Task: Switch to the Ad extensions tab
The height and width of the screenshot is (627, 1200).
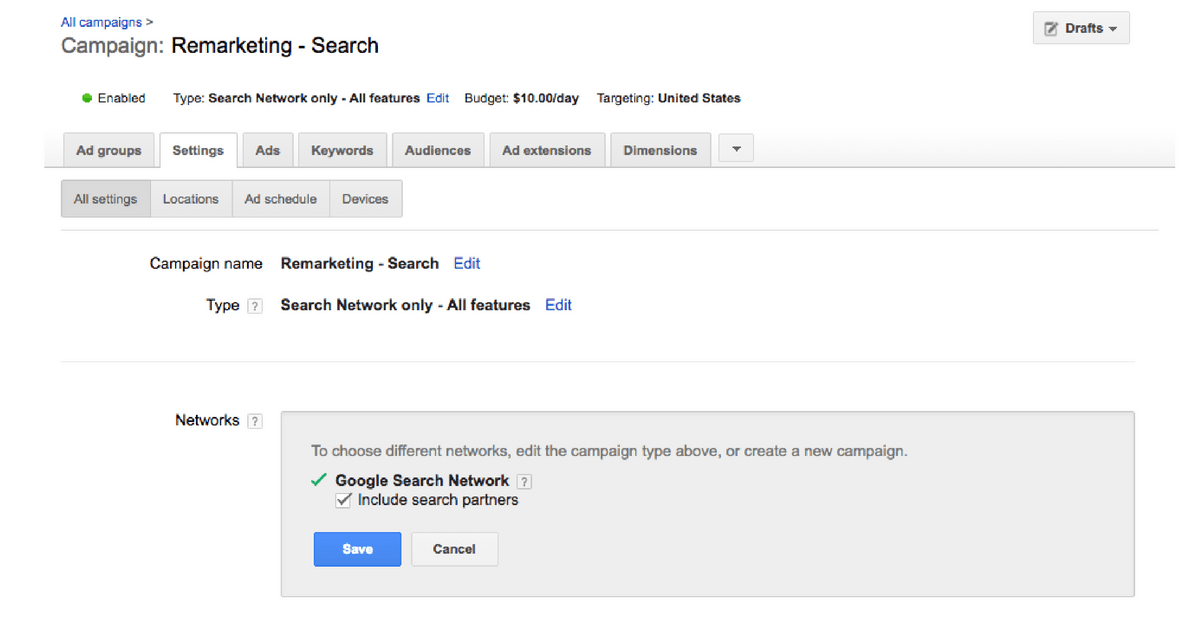Action: pos(547,149)
